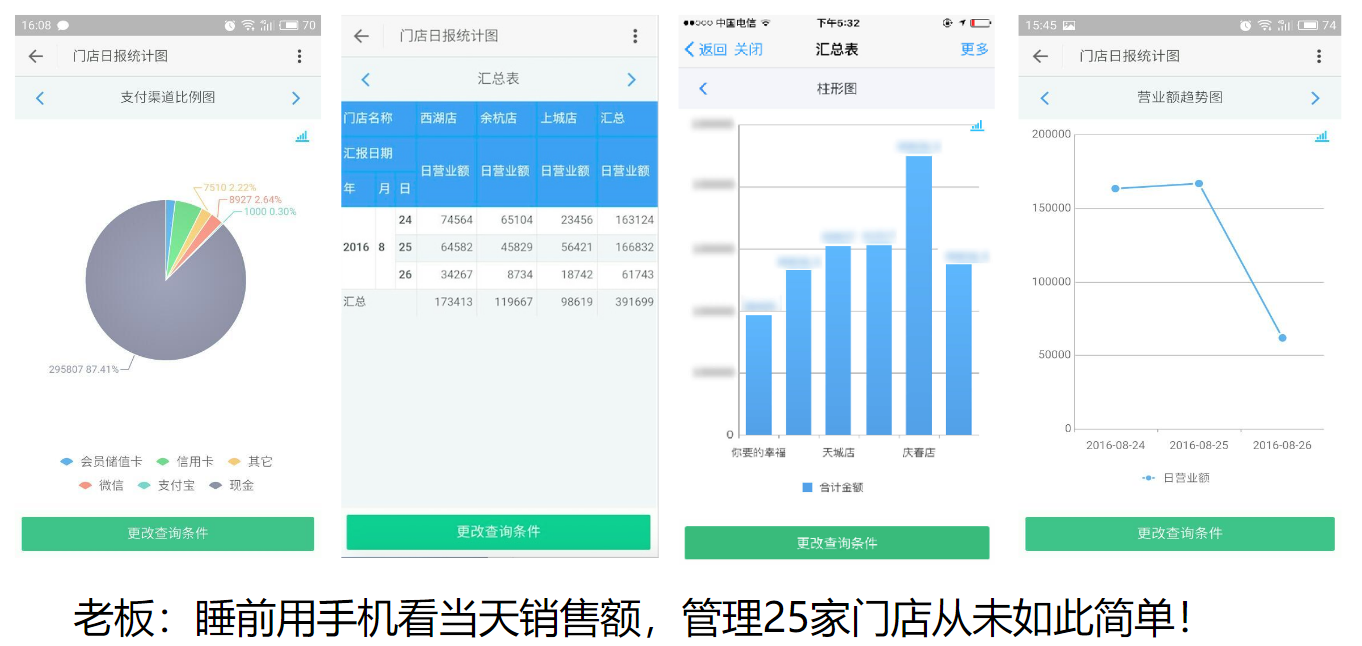
Task: Tap back arrow on 营业额趋势图 screen
Action: pos(1040,57)
